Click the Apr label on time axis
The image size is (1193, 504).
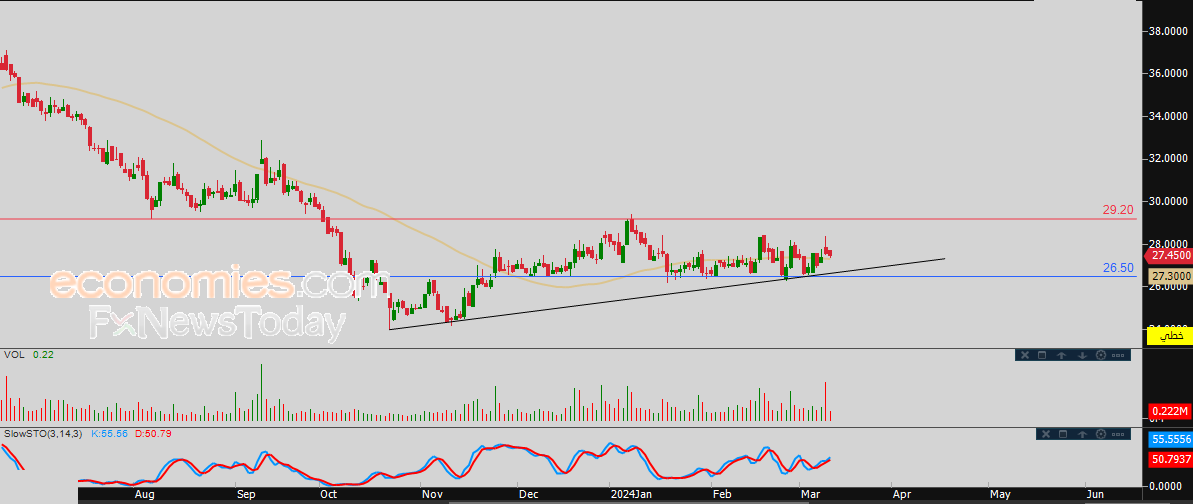[x=902, y=495]
